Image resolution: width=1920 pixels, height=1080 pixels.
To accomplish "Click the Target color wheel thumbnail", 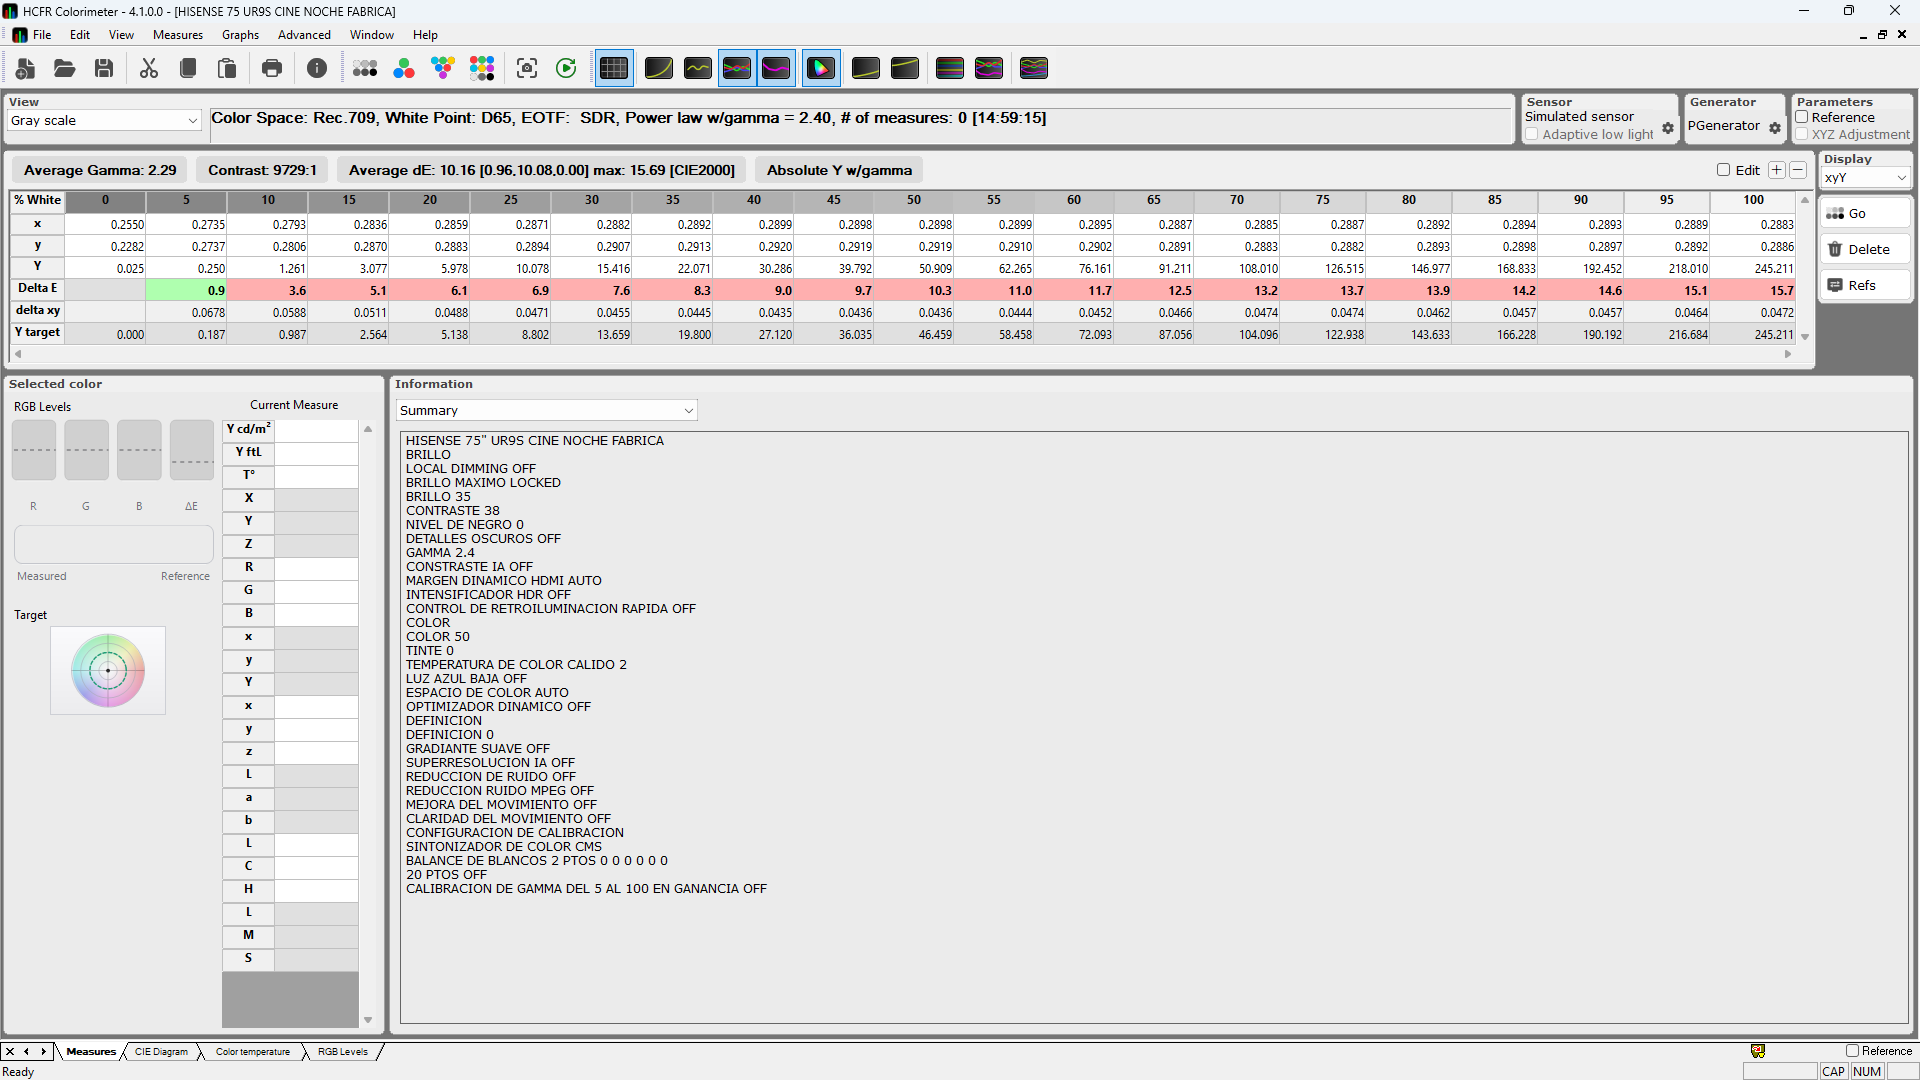I will 108,670.
